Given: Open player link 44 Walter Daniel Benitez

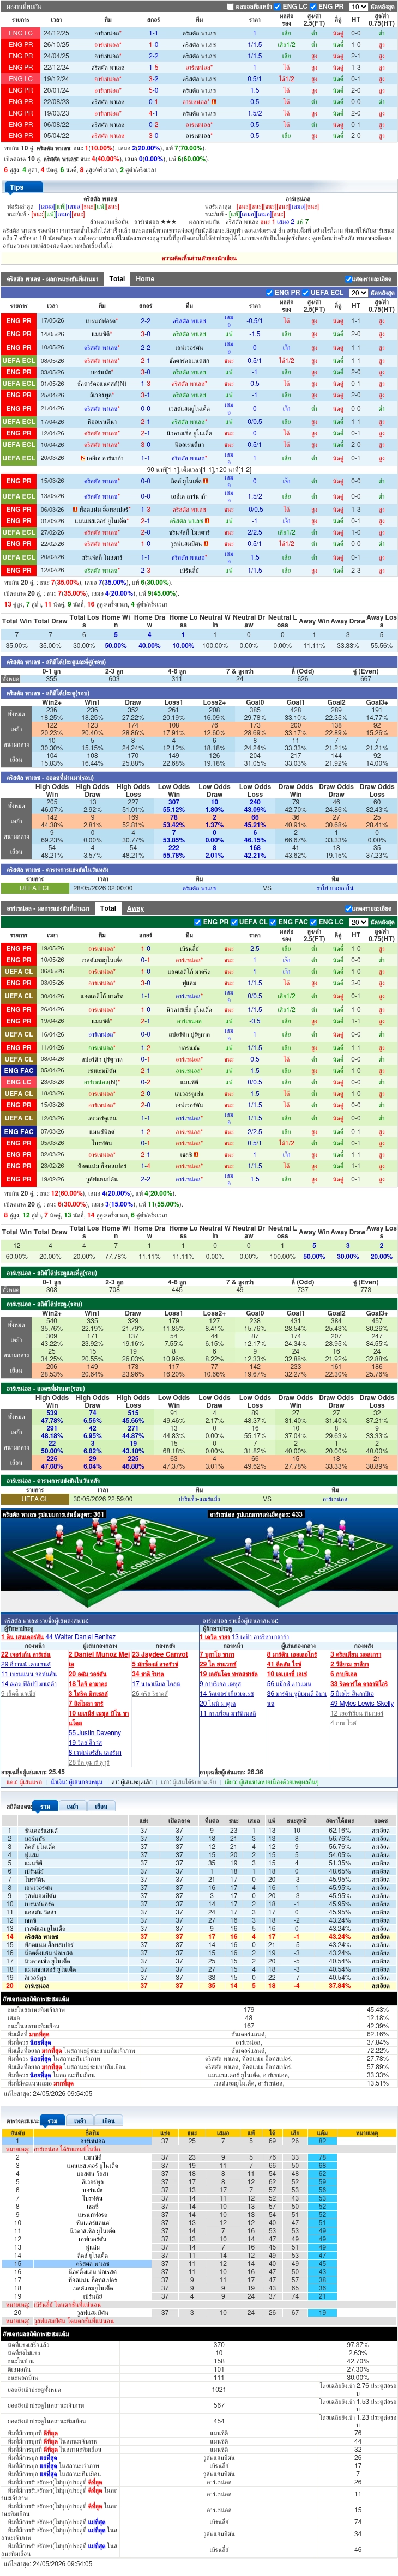Looking at the screenshot, I should (80, 1637).
